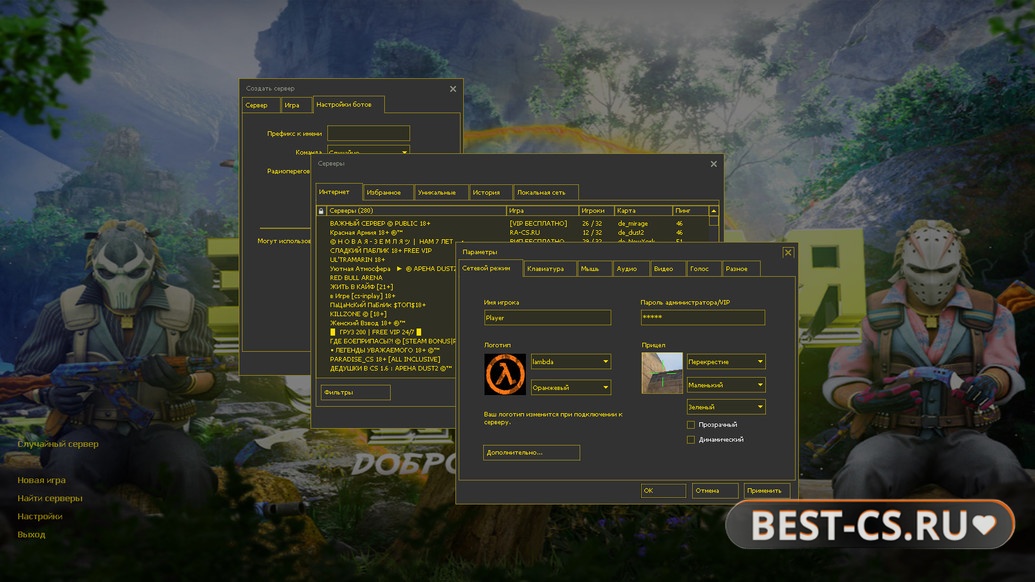The height and width of the screenshot is (582, 1035).
Task: Sort by the Игра column header
Action: coord(542,210)
